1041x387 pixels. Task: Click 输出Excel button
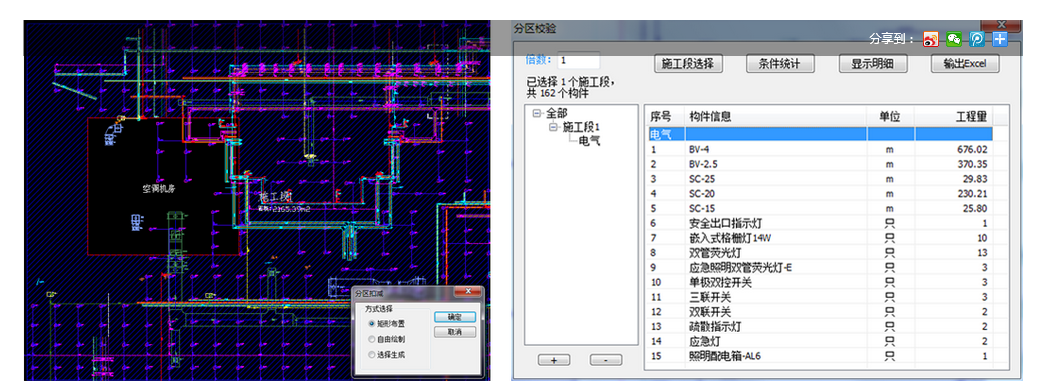click(965, 64)
